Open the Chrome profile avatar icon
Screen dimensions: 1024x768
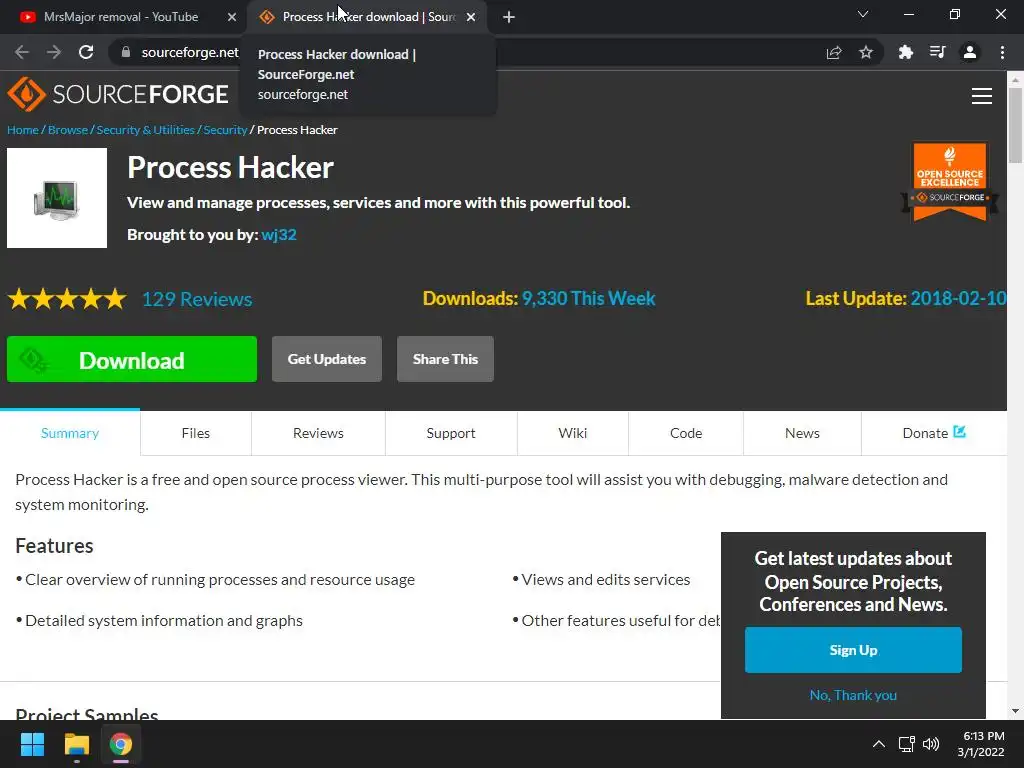click(970, 52)
